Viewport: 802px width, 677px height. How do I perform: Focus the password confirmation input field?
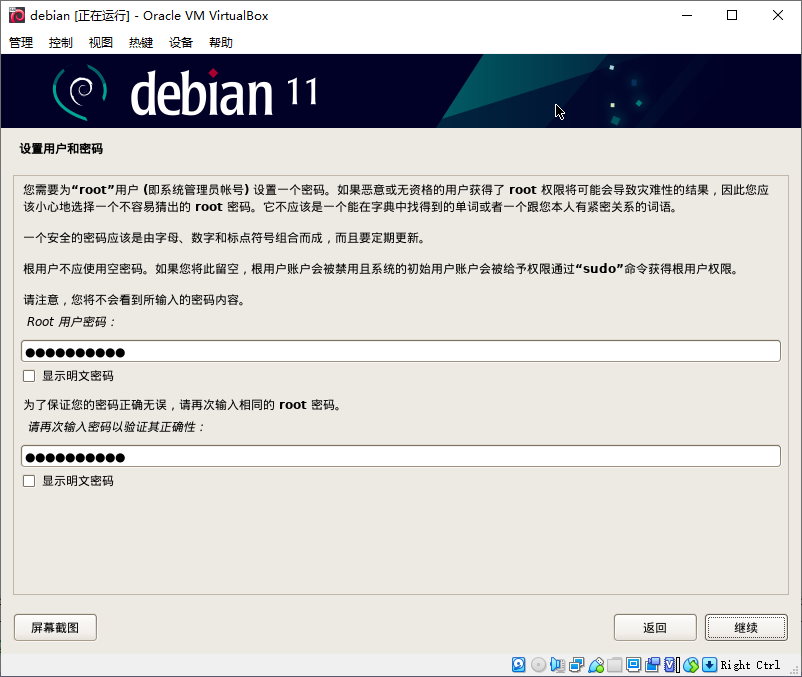(401, 456)
